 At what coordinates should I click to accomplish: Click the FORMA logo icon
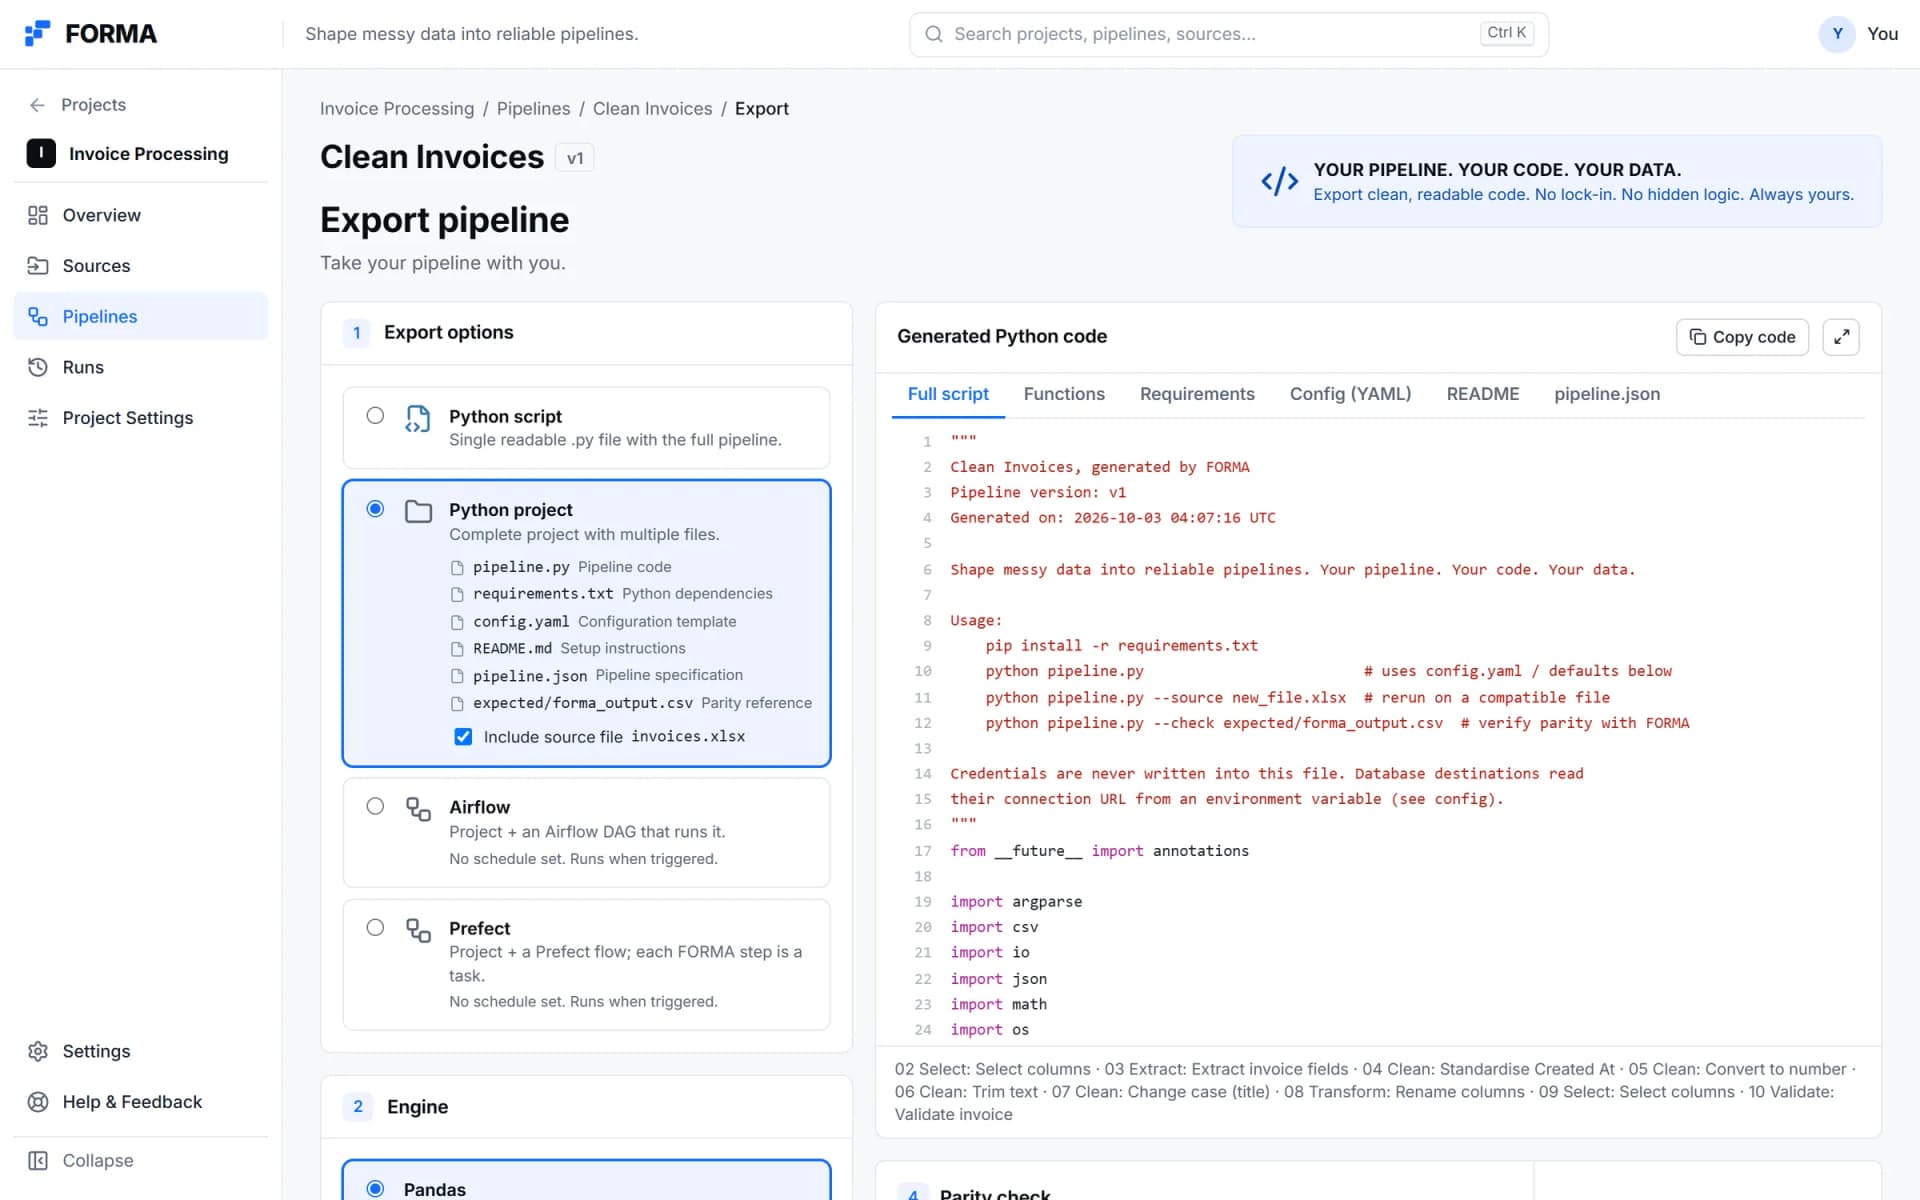tap(37, 33)
